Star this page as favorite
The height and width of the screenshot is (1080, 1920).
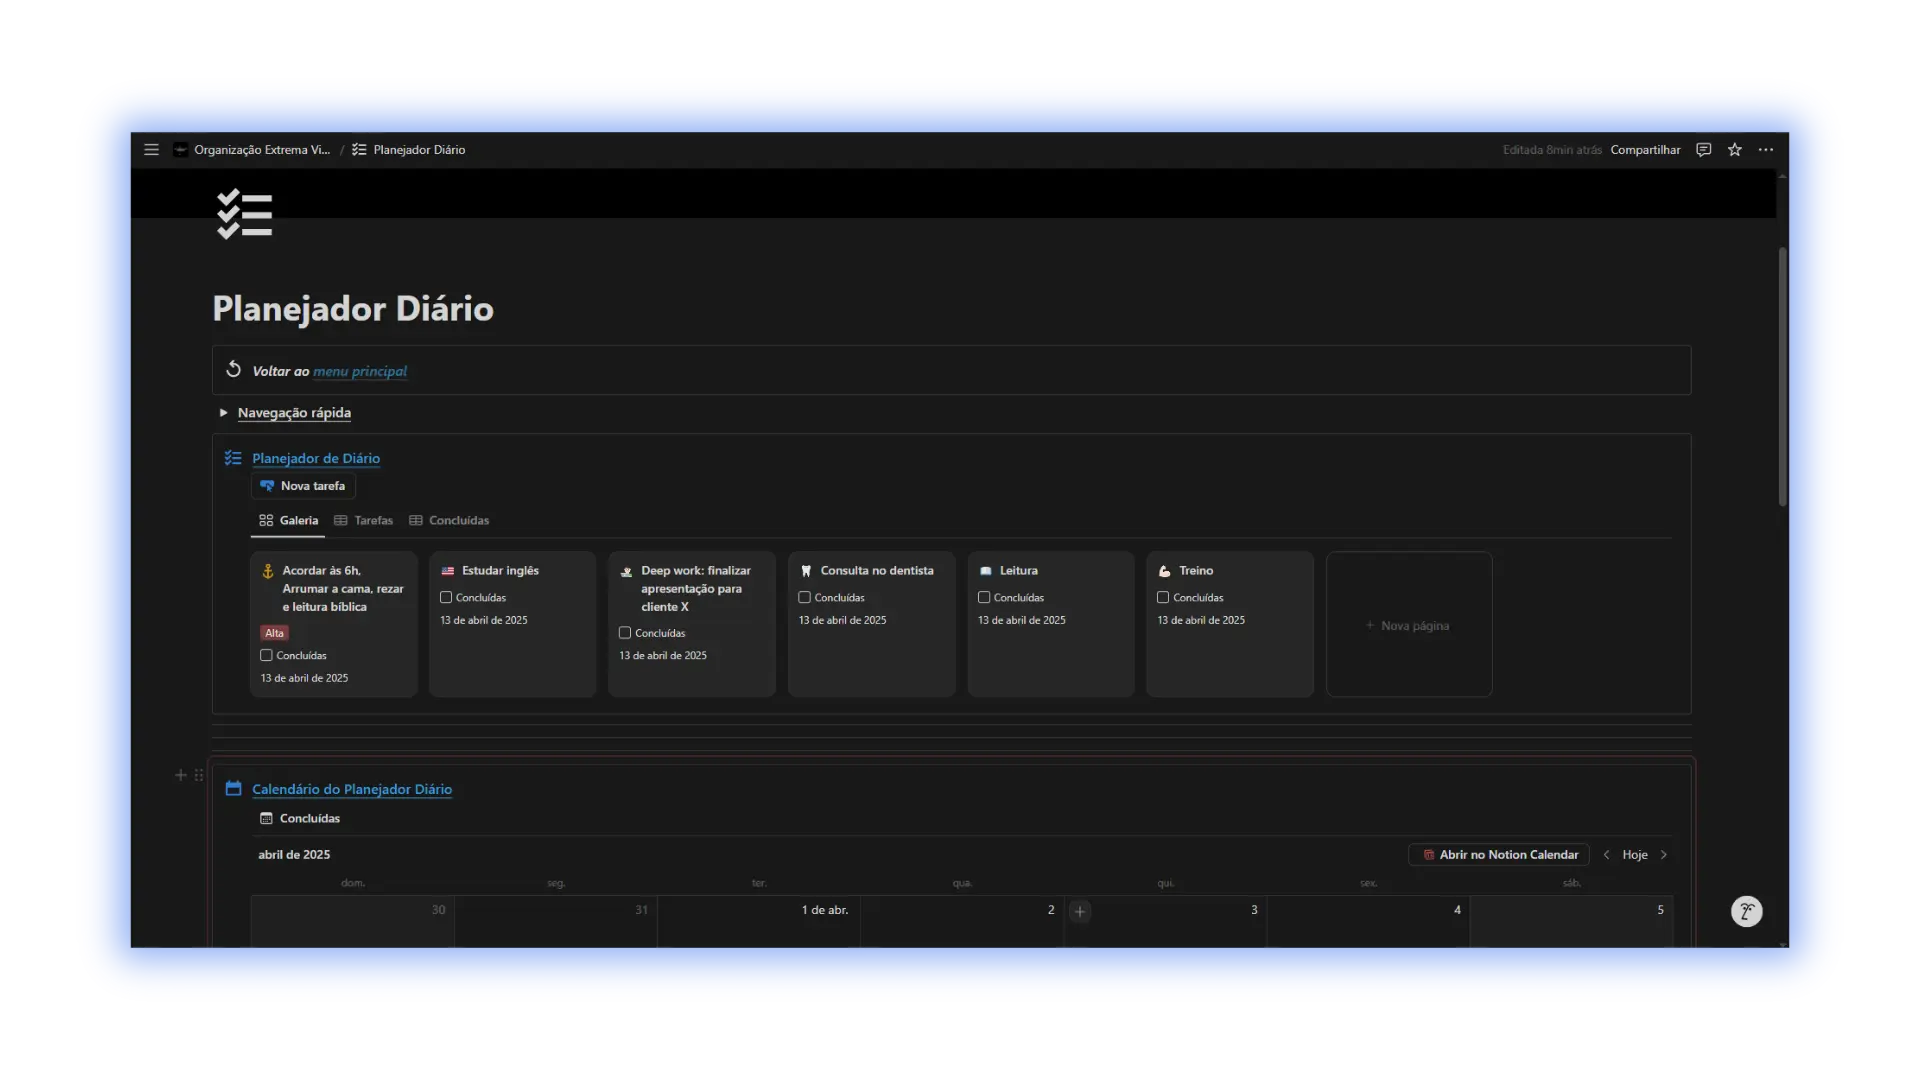[x=1735, y=150]
